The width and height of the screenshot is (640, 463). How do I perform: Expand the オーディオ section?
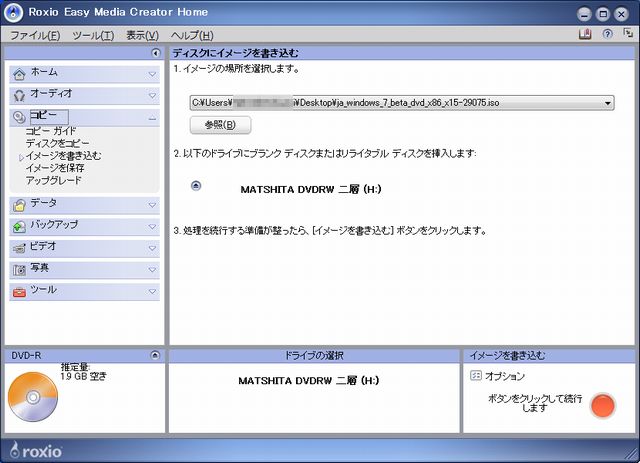point(152,96)
